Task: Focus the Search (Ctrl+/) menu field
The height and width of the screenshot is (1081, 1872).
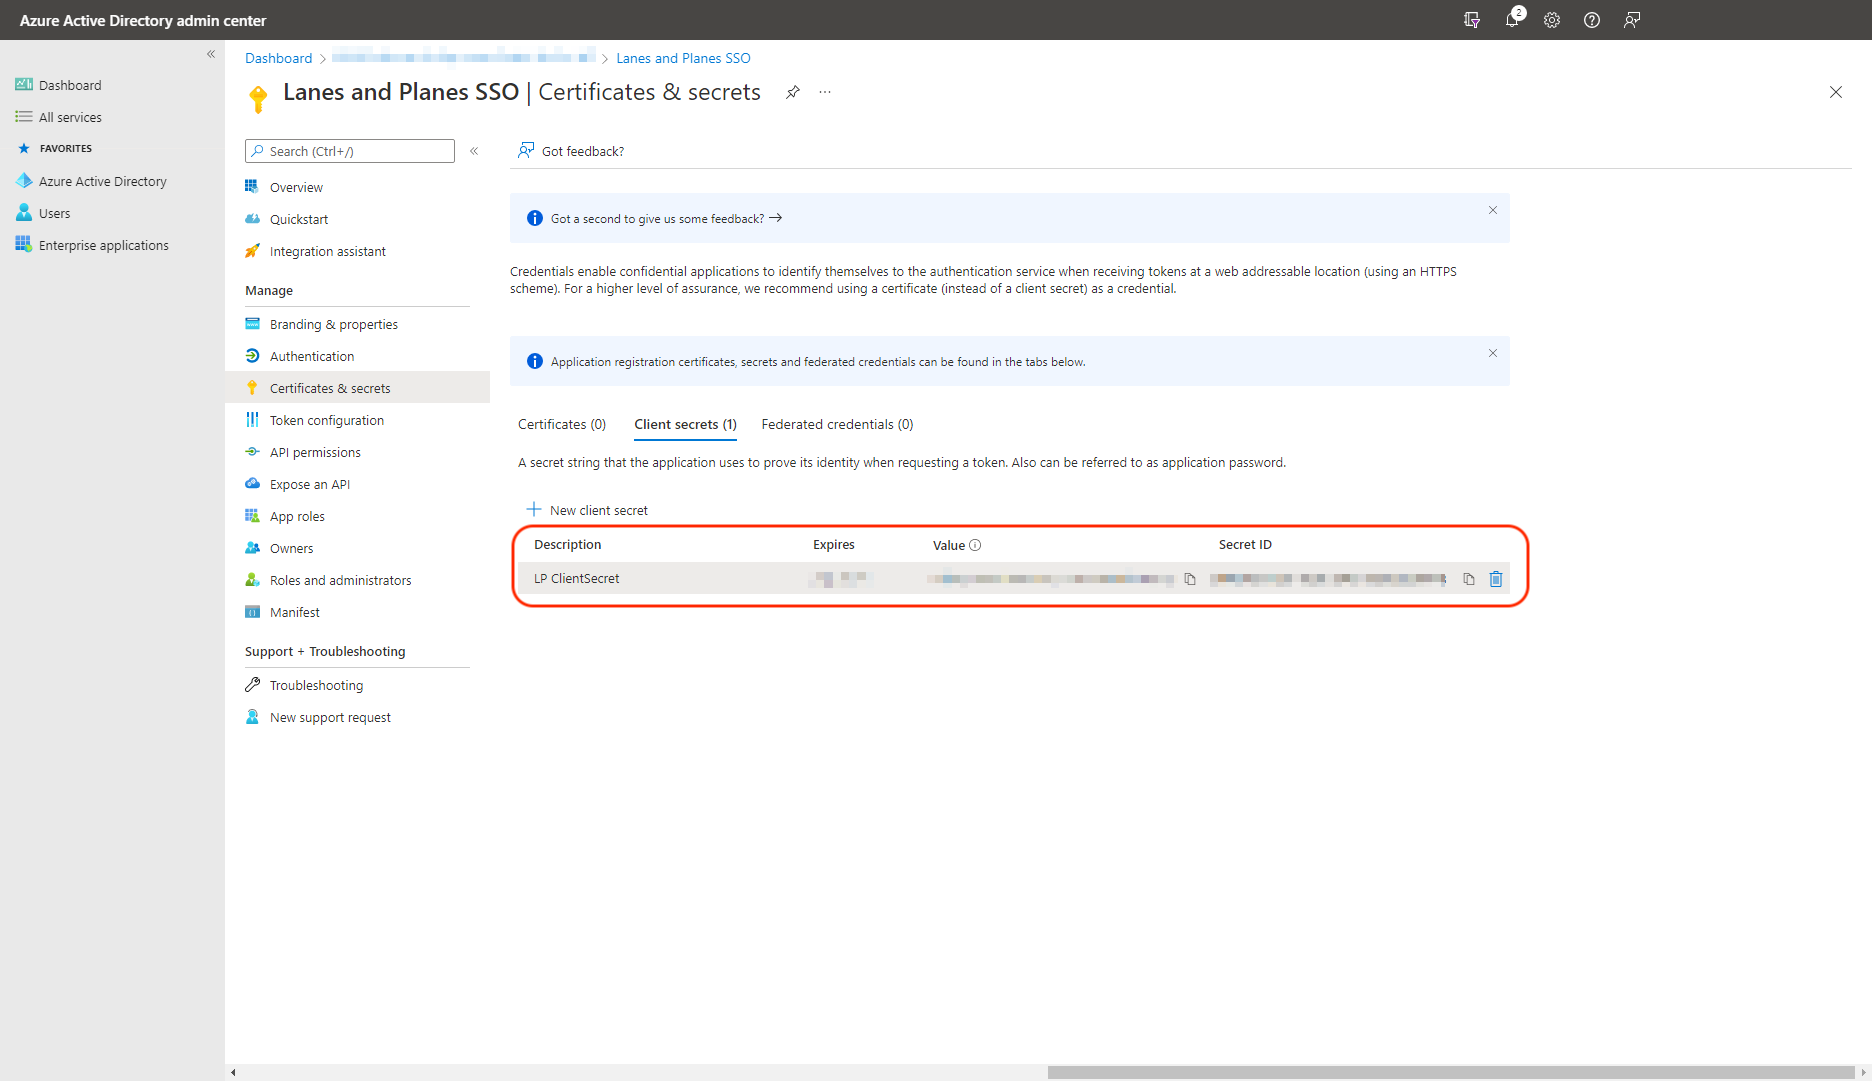Action: point(350,151)
